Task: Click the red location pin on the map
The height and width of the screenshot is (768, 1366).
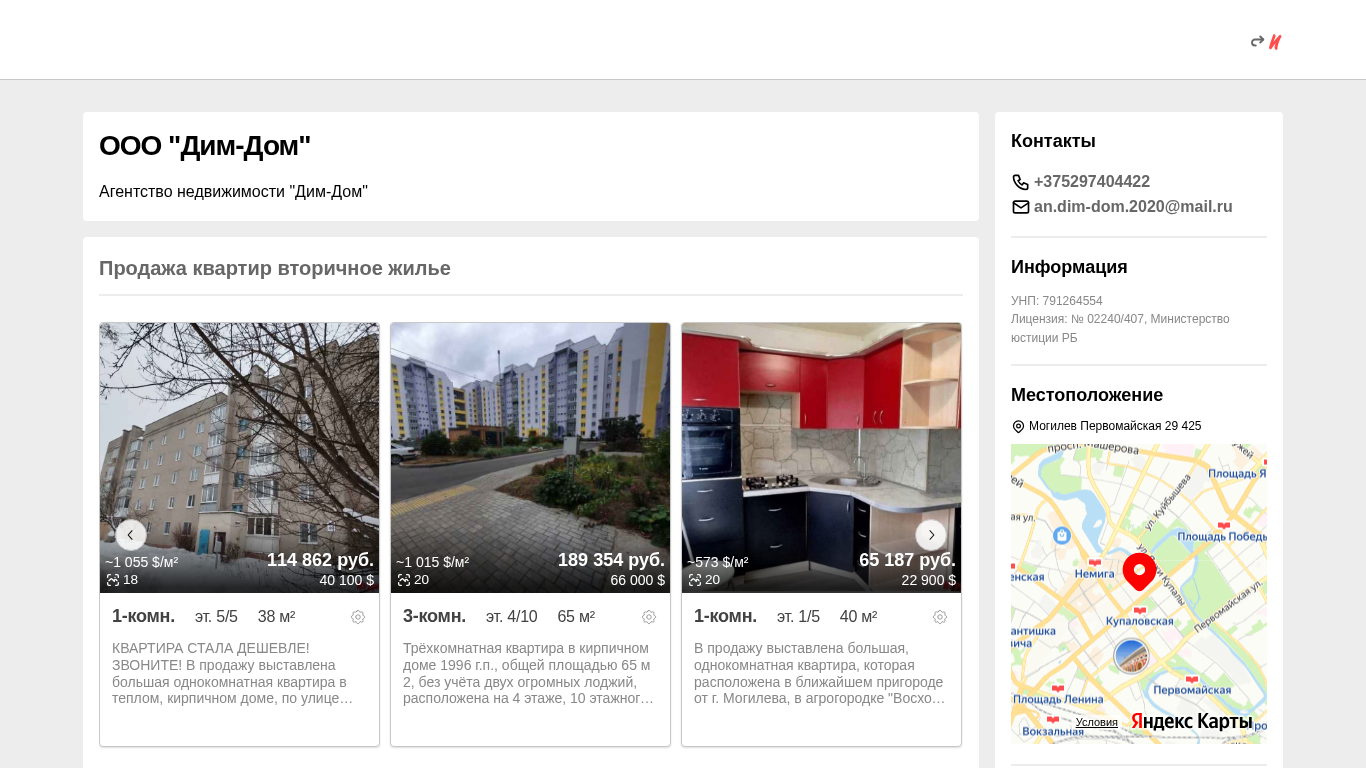Action: point(1139,572)
